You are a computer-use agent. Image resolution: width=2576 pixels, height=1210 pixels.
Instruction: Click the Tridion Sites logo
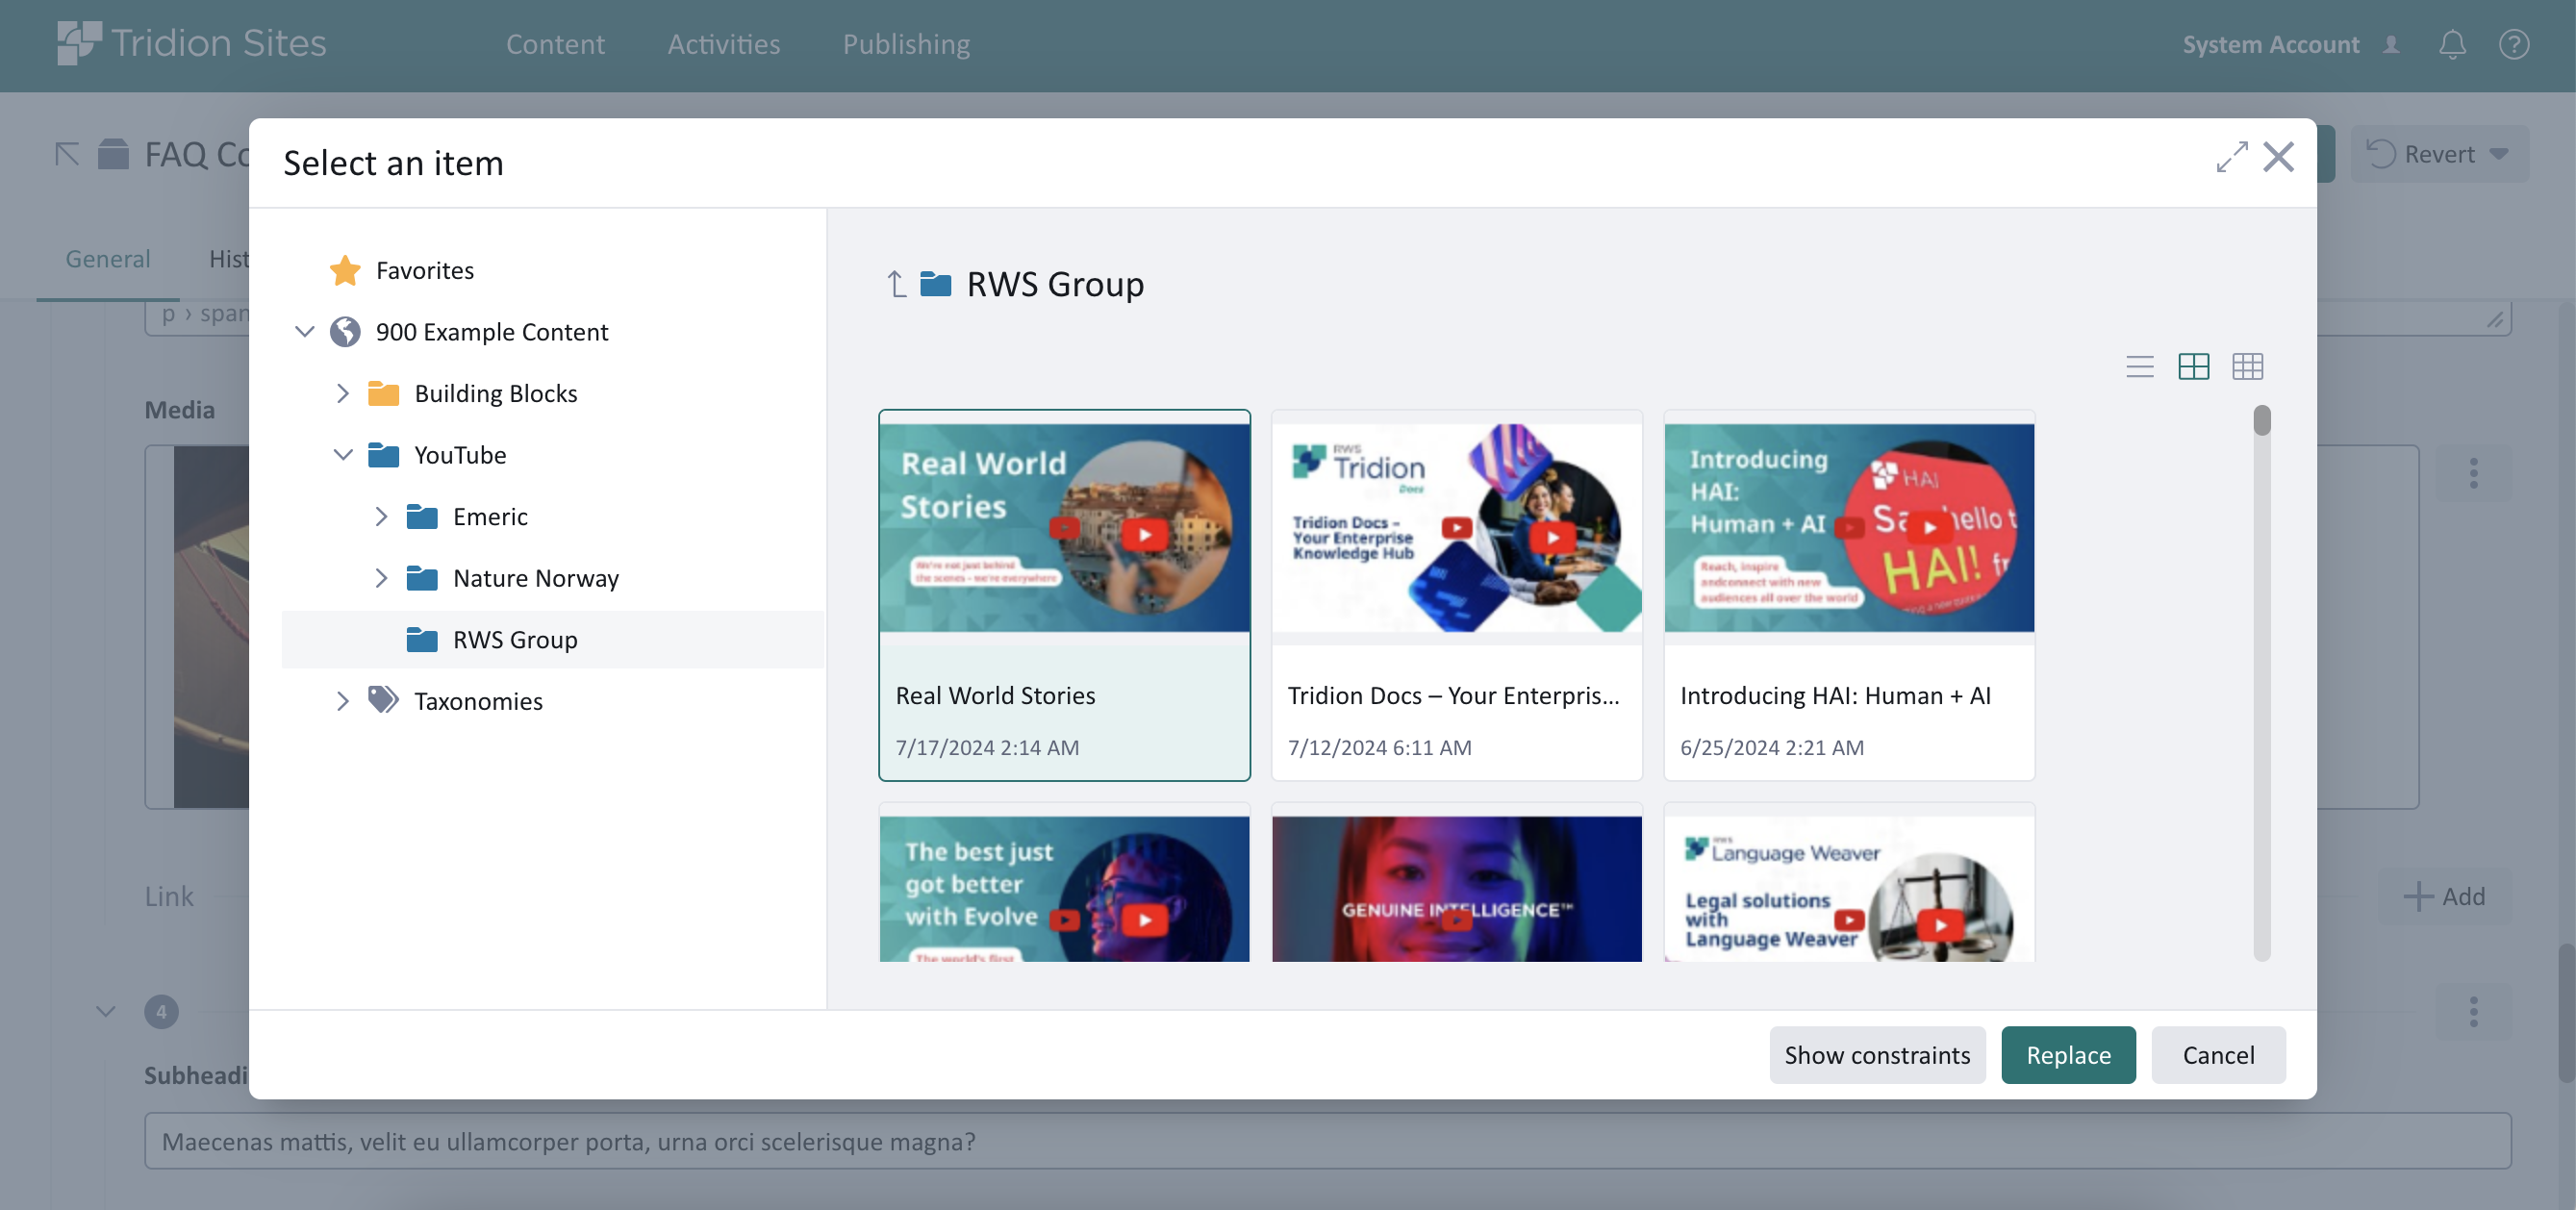pos(192,44)
